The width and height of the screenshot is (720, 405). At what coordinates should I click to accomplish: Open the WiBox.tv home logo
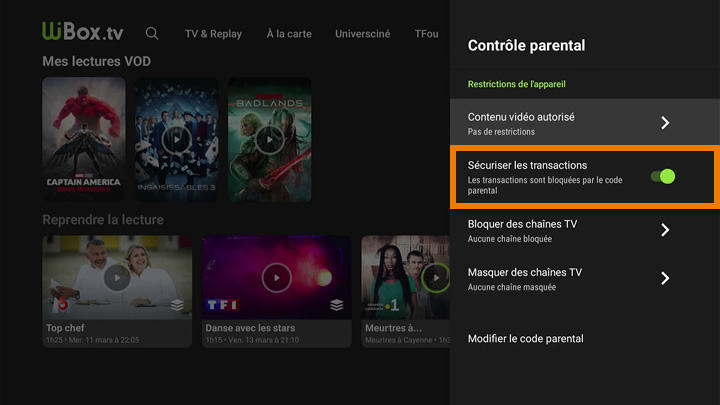tap(83, 33)
